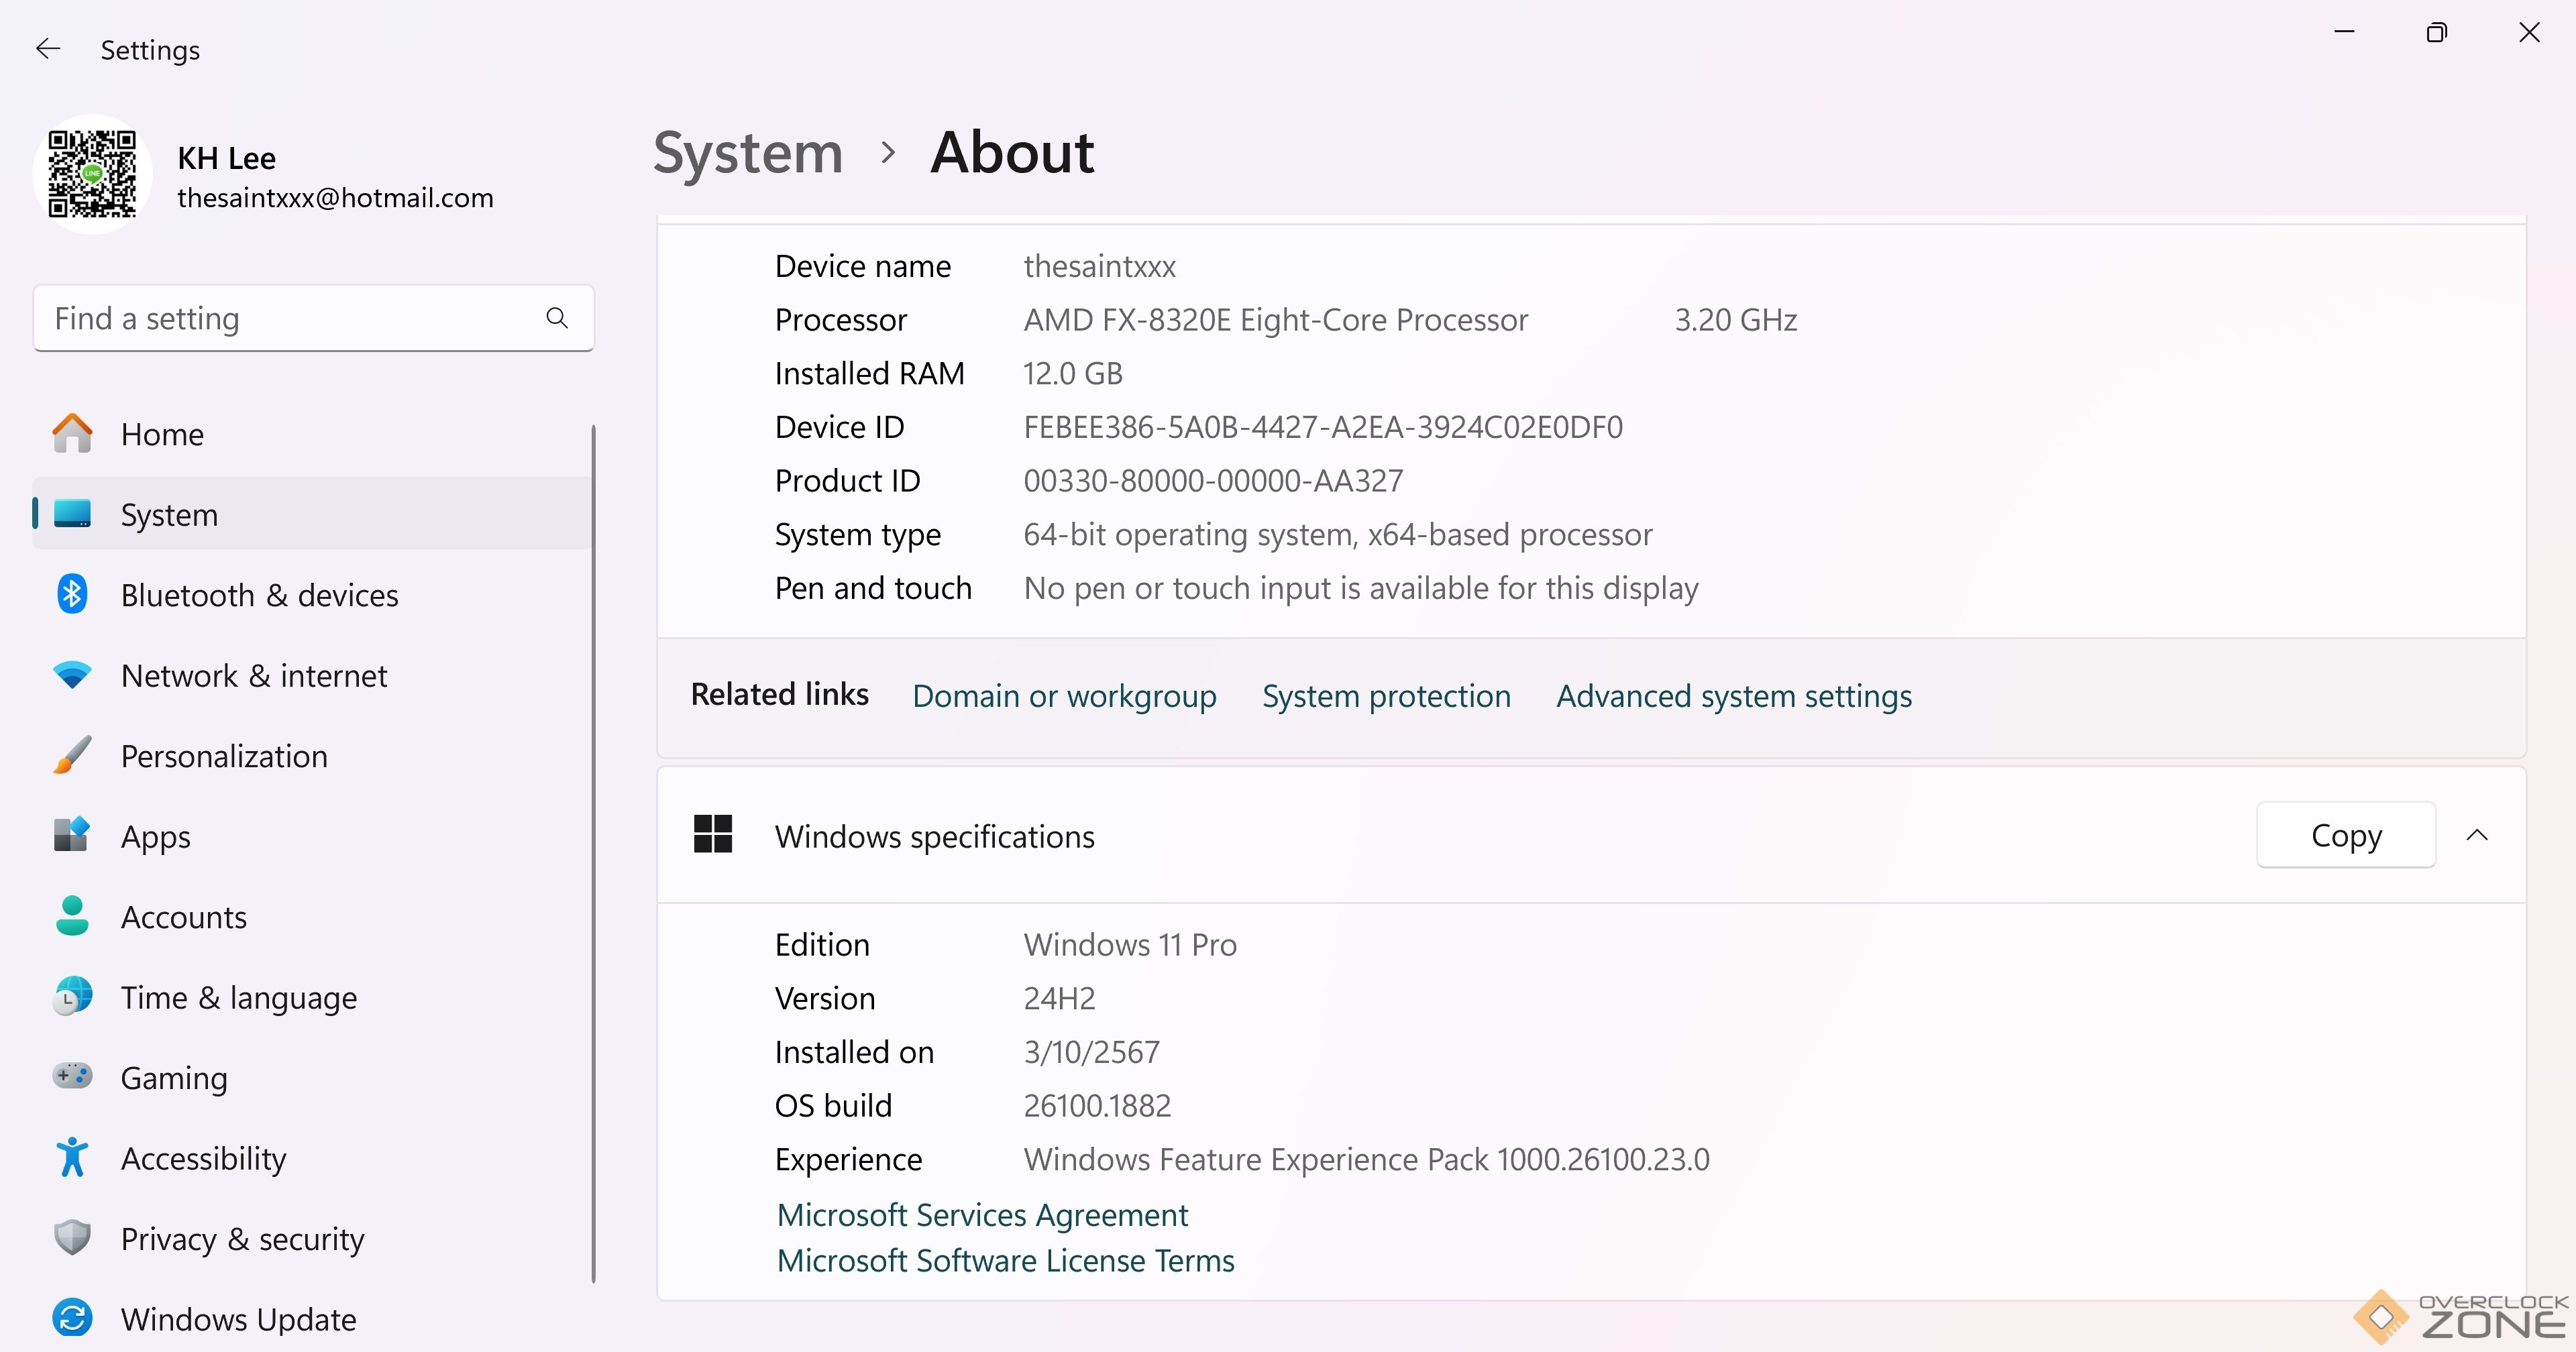
Task: Click the Windows Update sync icon
Action: [72, 1318]
